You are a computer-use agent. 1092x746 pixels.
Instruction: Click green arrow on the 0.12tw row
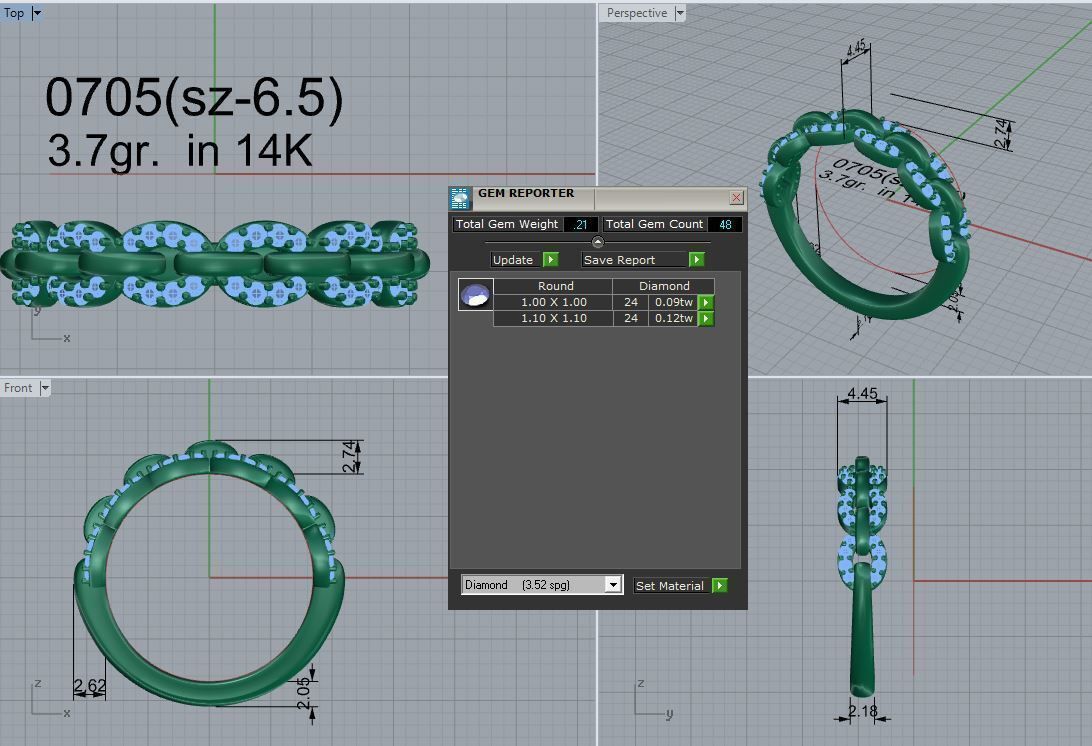click(705, 318)
